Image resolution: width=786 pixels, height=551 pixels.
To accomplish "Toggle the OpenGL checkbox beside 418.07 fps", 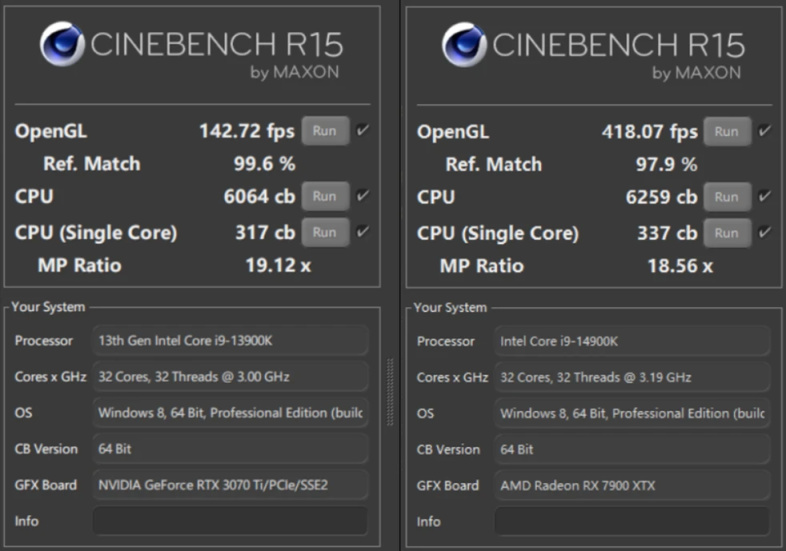I will click(x=764, y=131).
